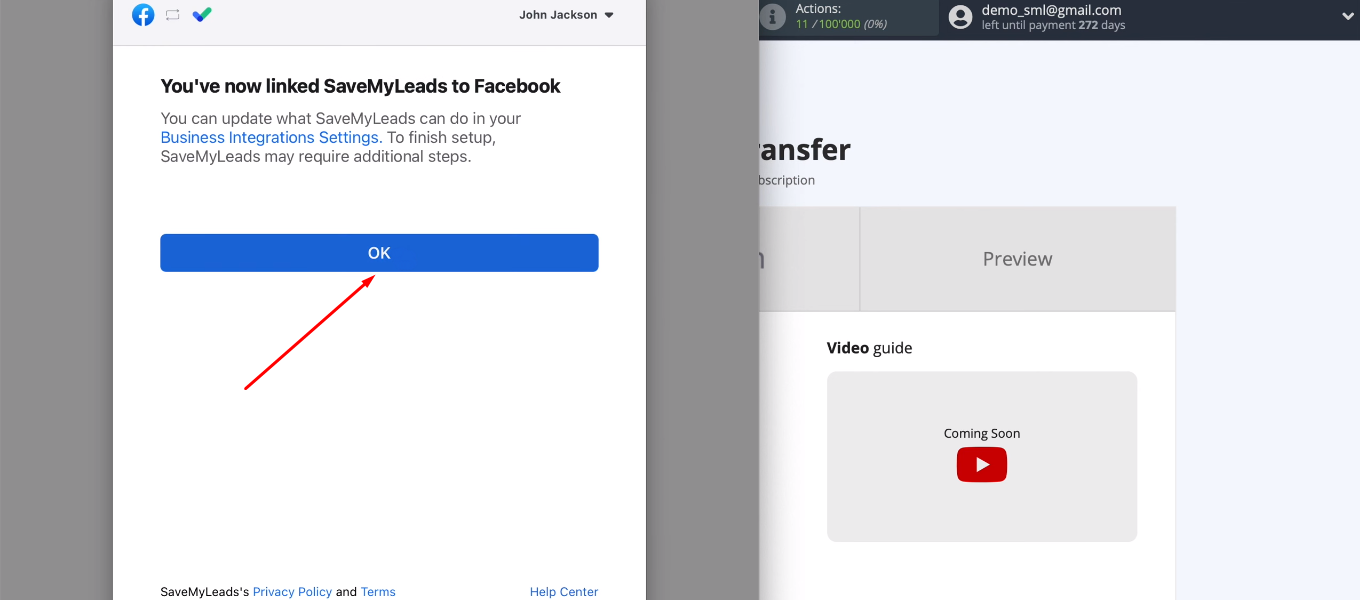
Task: Visit the Help Center link
Action: [564, 592]
